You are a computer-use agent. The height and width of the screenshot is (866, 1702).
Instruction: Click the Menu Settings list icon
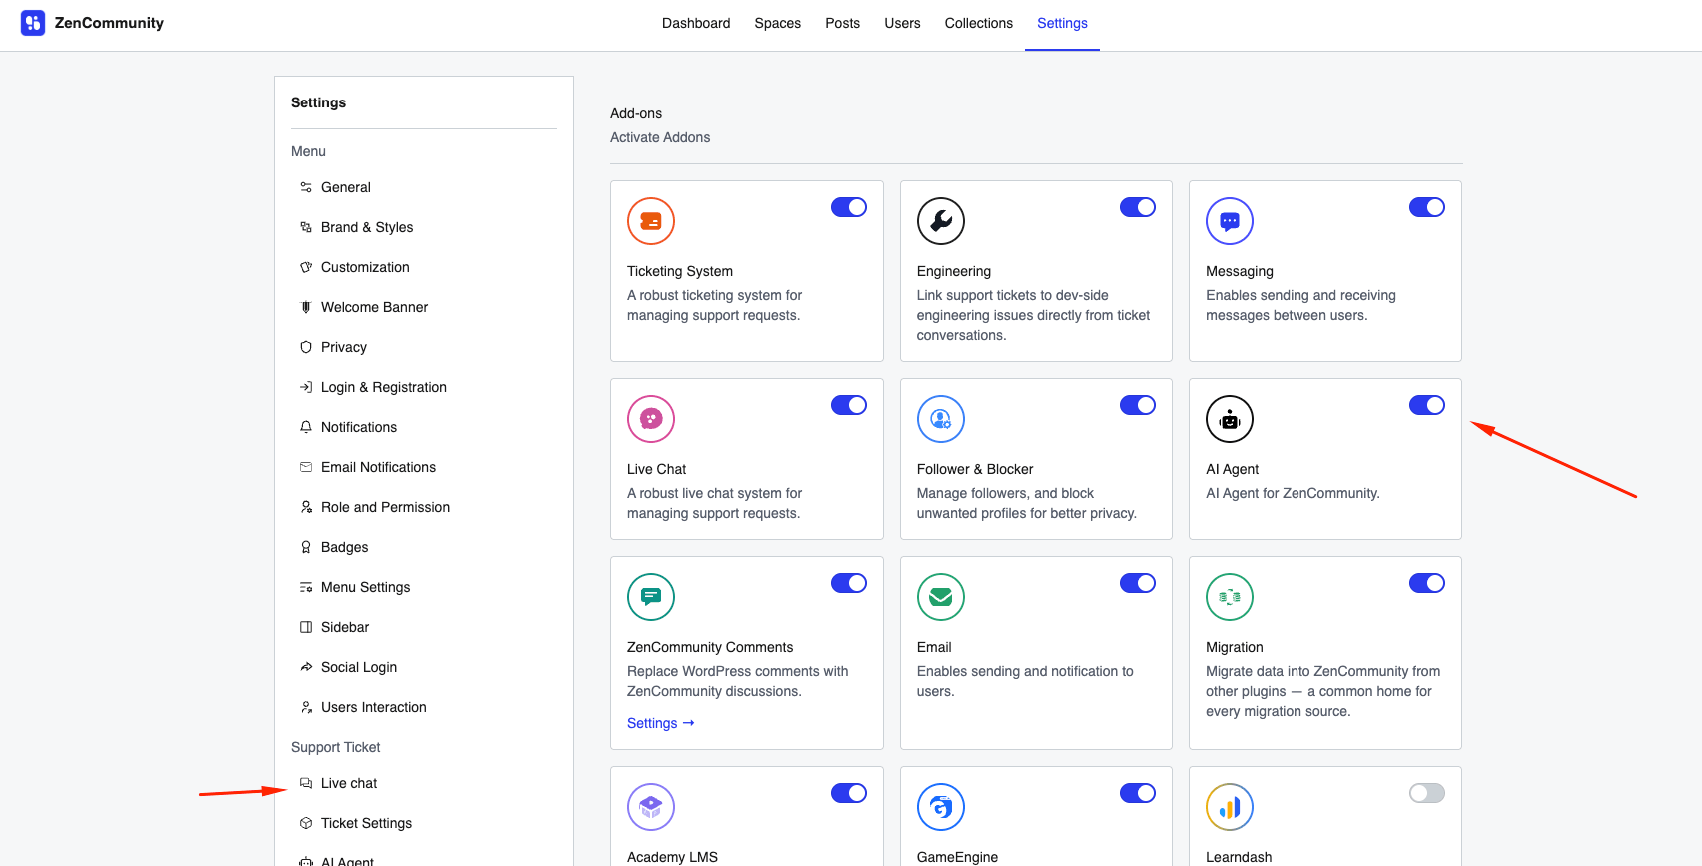pos(306,587)
